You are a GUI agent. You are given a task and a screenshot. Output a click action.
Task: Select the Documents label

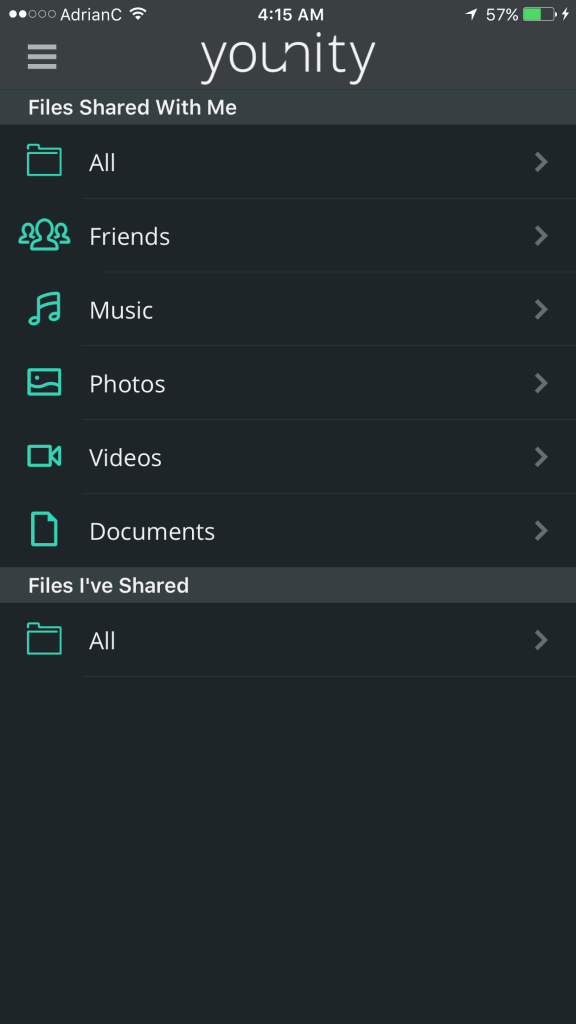[x=152, y=532]
